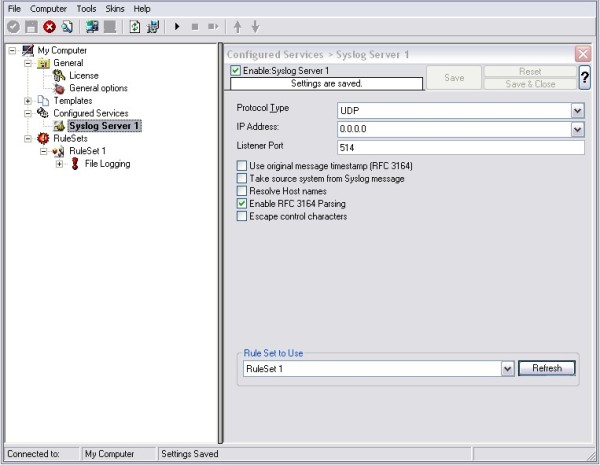Enable 'Use original message timestamp' checkbox
Image resolution: width=600 pixels, height=465 pixels.
pyautogui.click(x=241, y=166)
